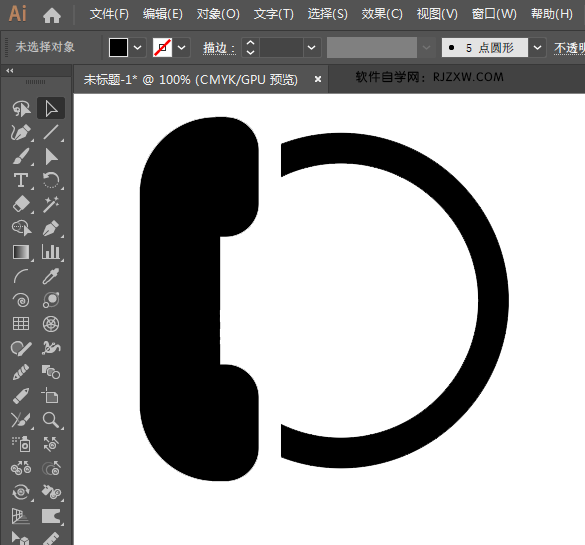Collapse the tools panel with double arrows
585x545 pixels.
10,71
